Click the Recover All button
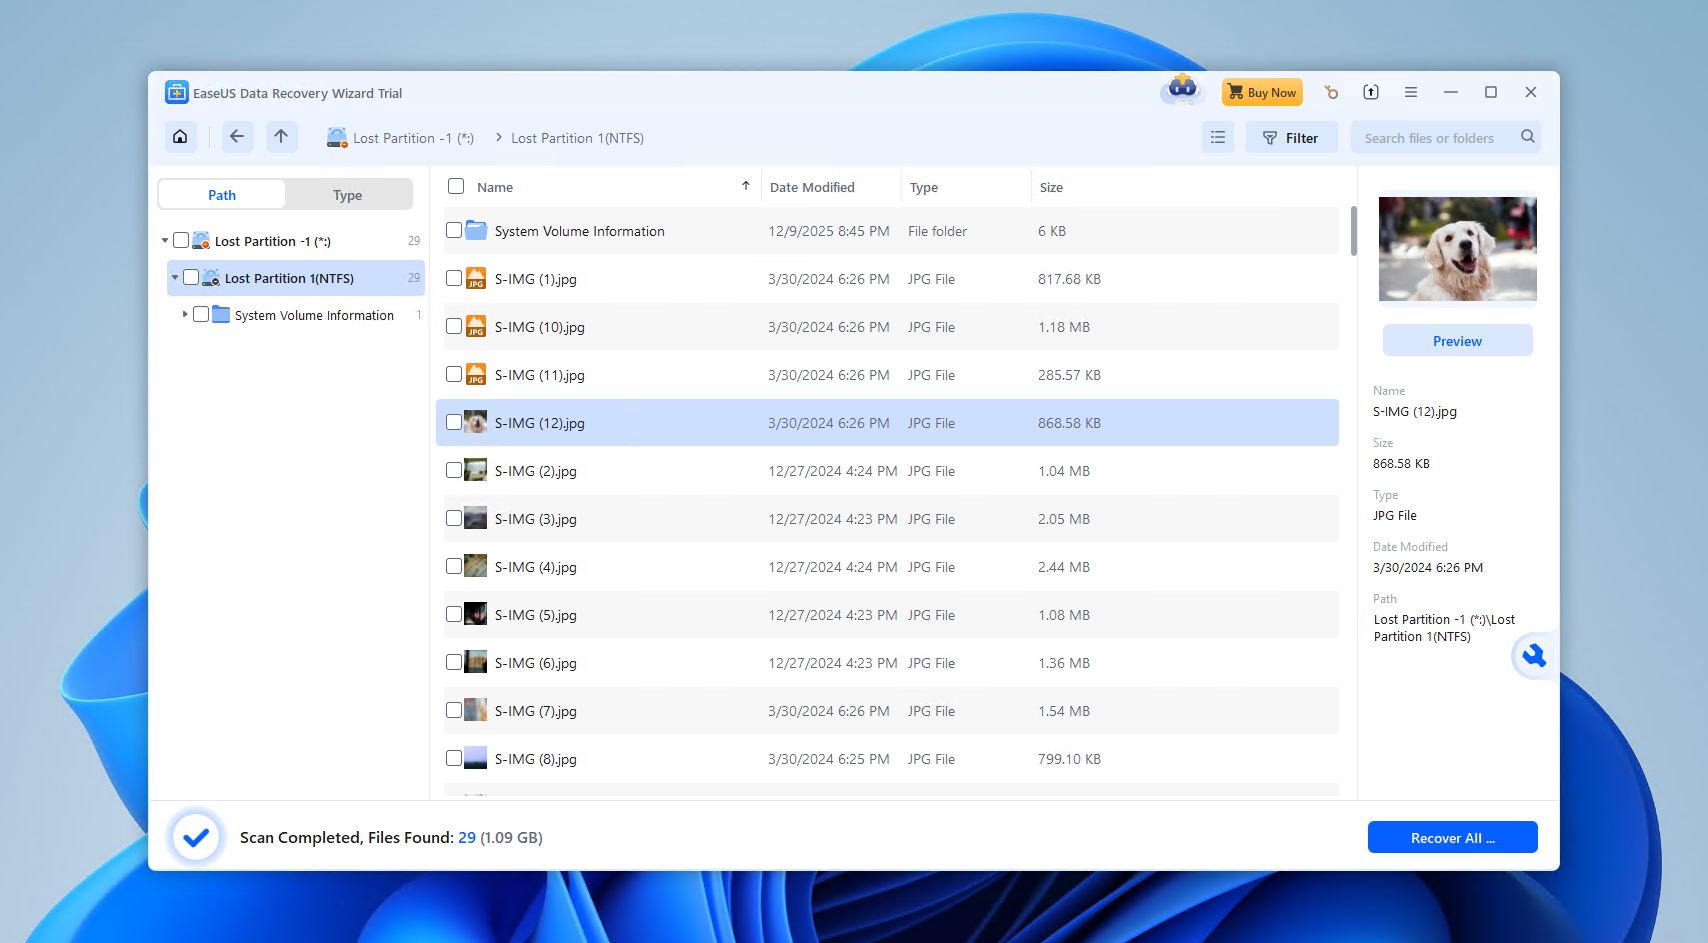Image resolution: width=1708 pixels, height=943 pixels. 1452,837
